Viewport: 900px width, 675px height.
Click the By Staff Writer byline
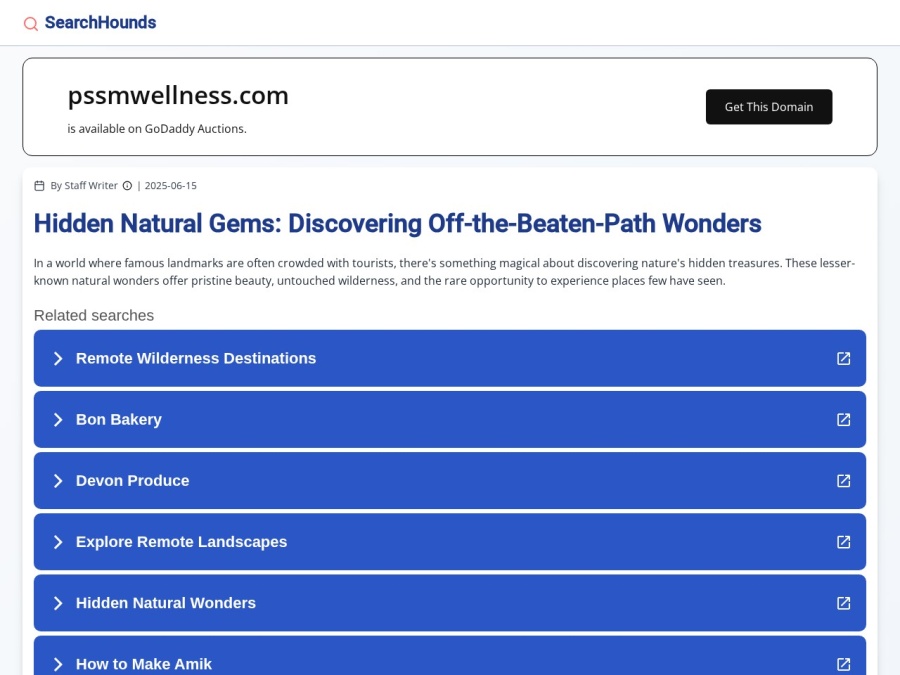pyautogui.click(x=84, y=185)
